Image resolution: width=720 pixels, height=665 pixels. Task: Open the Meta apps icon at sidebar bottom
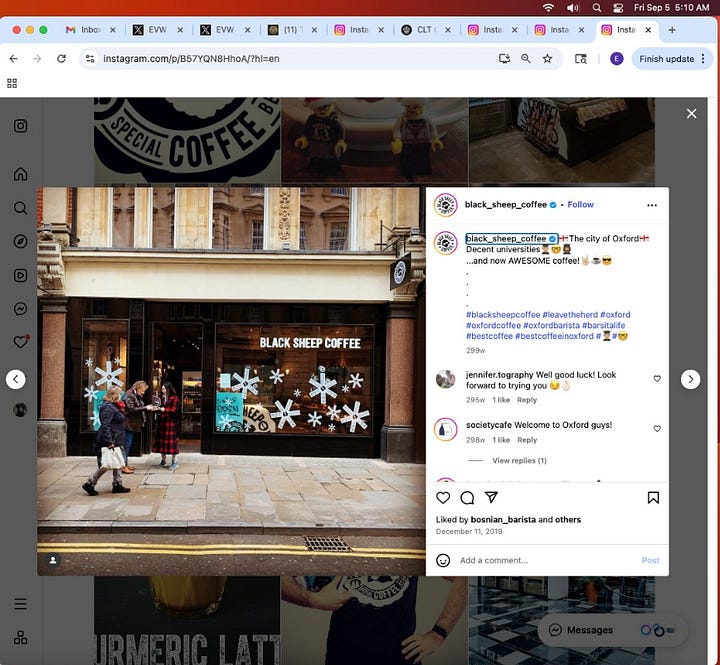20,637
